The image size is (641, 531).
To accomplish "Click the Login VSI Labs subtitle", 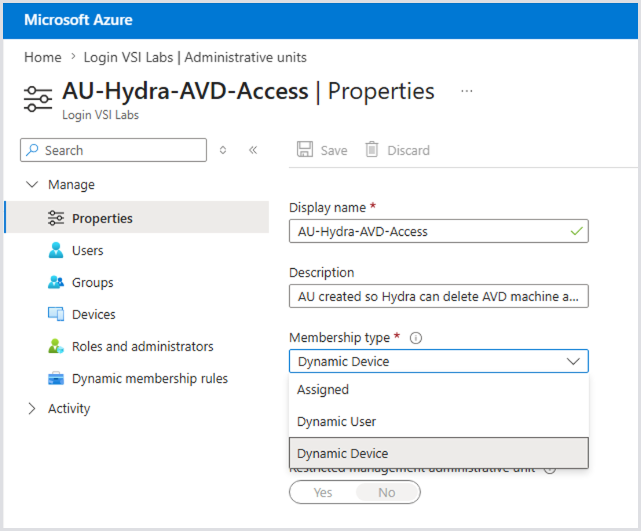I will tap(100, 115).
